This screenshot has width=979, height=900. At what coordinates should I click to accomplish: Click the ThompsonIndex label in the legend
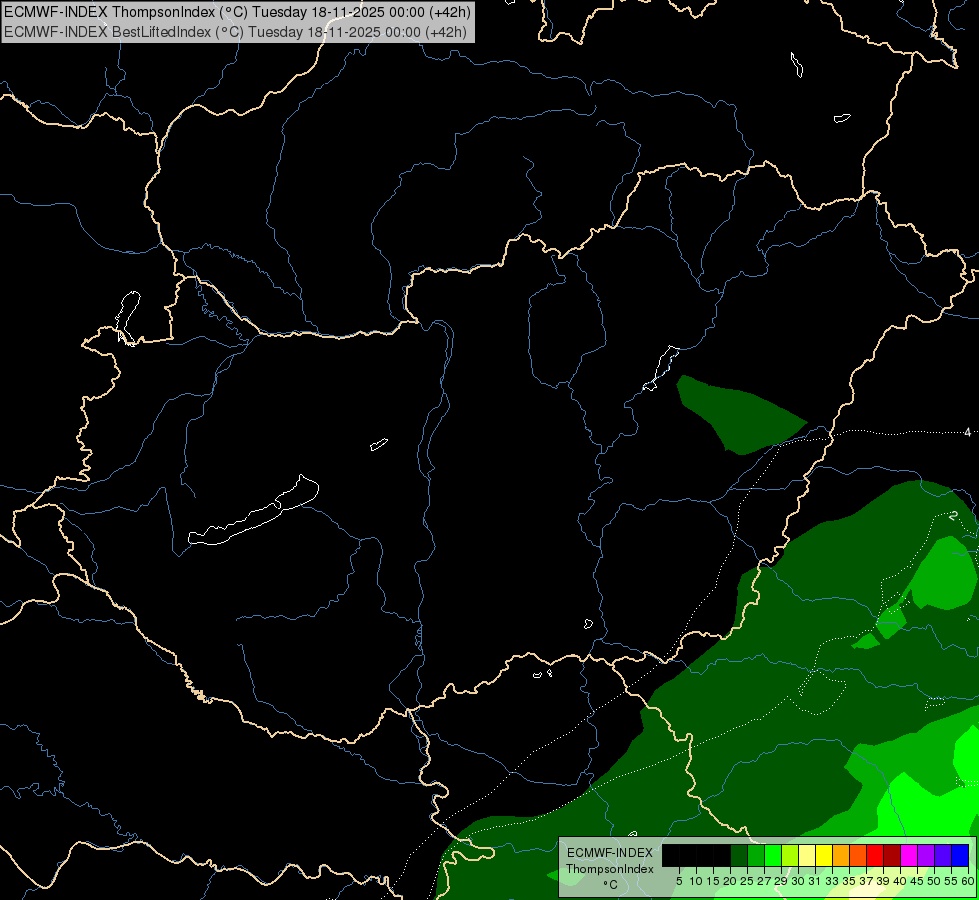click(x=610, y=869)
